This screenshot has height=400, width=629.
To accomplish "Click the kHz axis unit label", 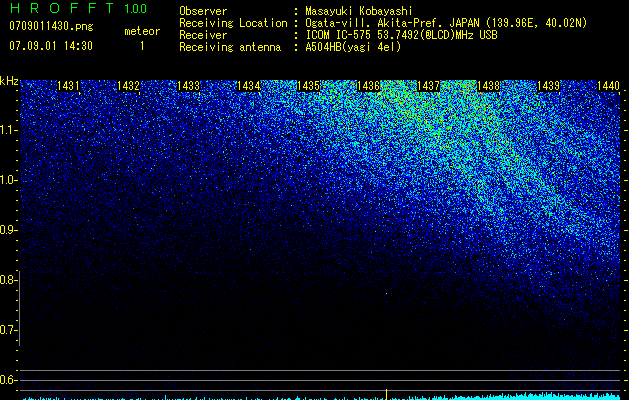I will [9, 81].
